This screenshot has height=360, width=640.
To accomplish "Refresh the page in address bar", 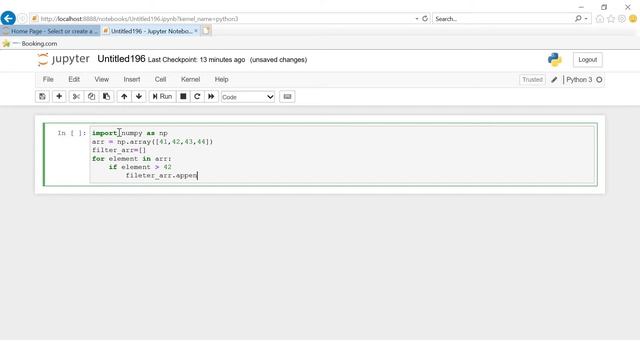I will (x=425, y=18).
